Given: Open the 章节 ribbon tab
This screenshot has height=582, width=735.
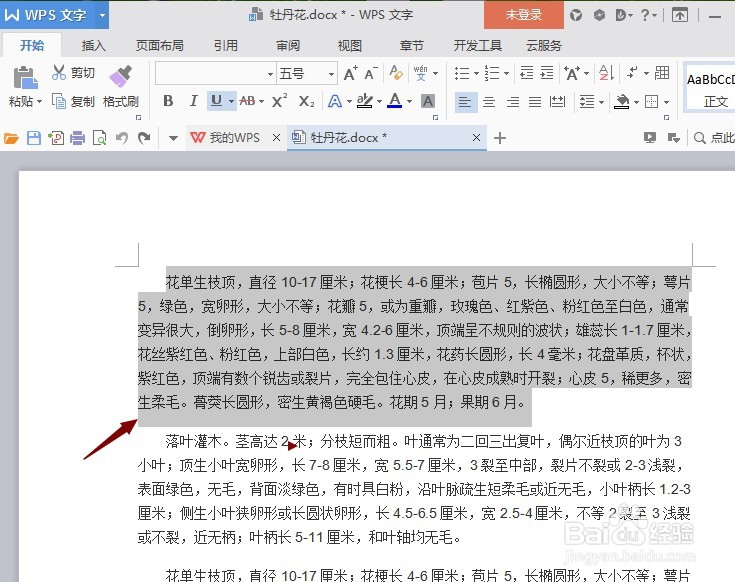Looking at the screenshot, I should [x=412, y=45].
